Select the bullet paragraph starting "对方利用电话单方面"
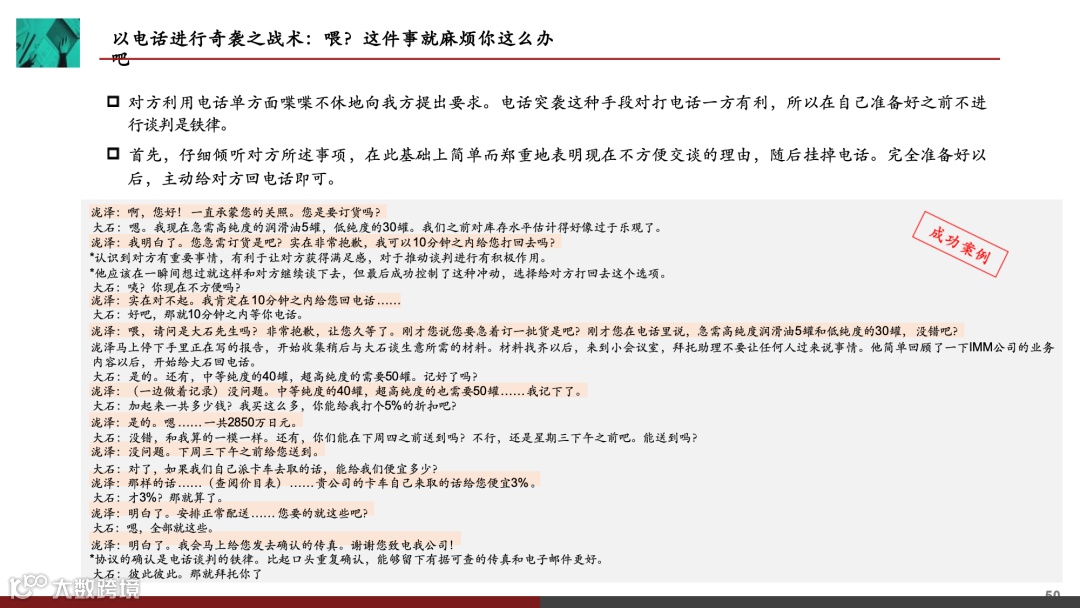Image resolution: width=1080 pixels, height=608 pixels. click(x=548, y=114)
